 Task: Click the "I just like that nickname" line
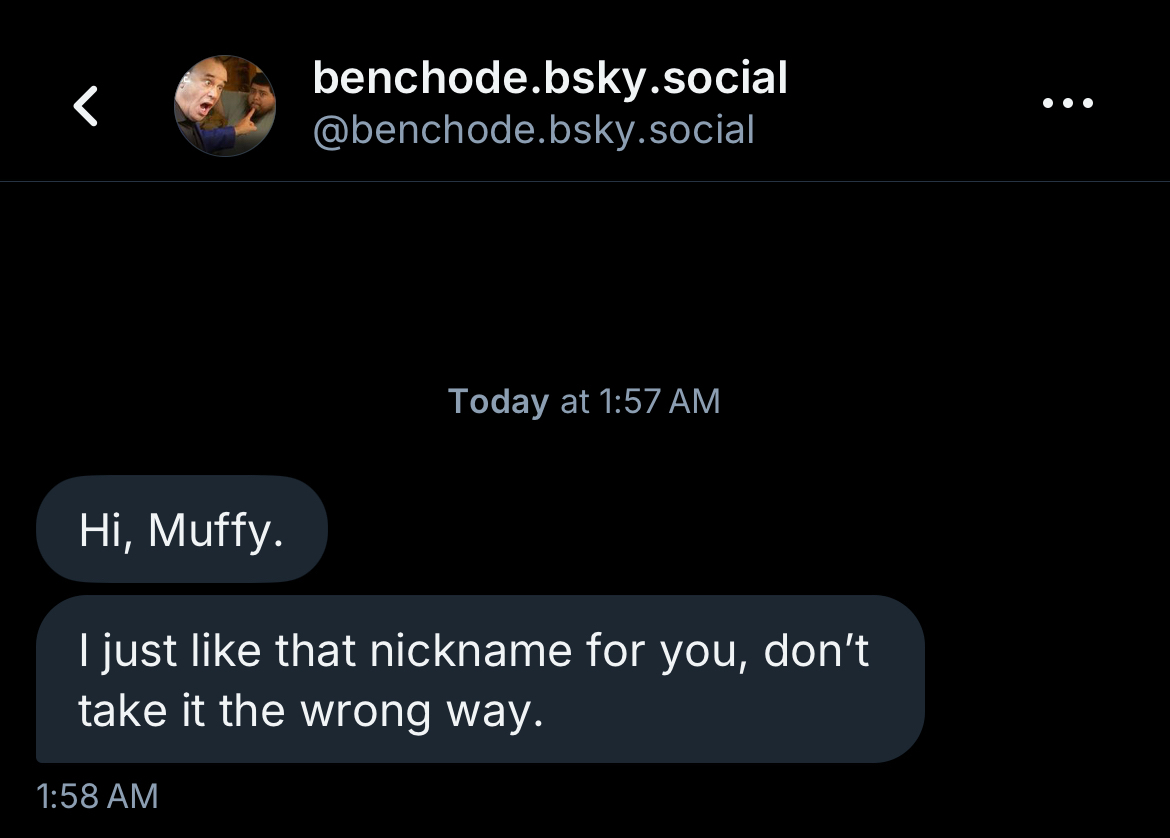click(473, 651)
